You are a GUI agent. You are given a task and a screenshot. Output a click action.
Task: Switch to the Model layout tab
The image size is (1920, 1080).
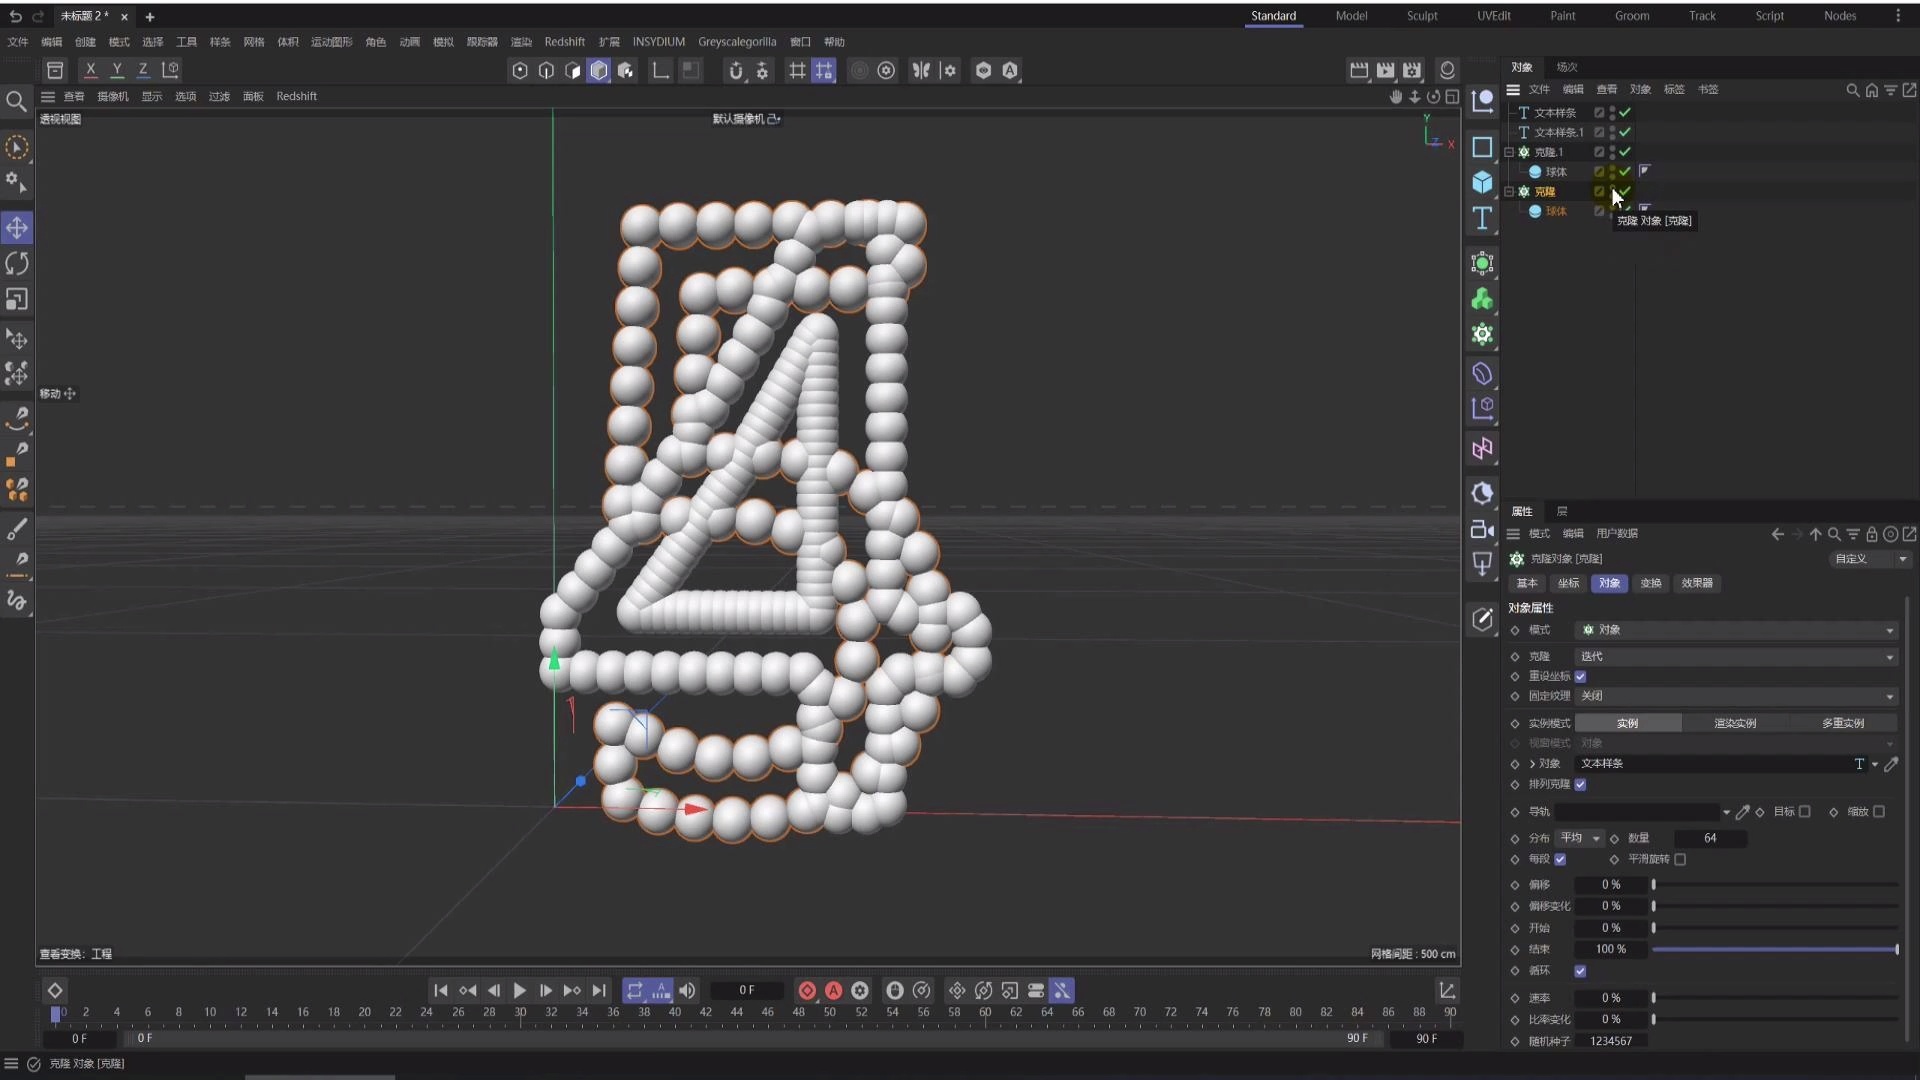(x=1352, y=16)
